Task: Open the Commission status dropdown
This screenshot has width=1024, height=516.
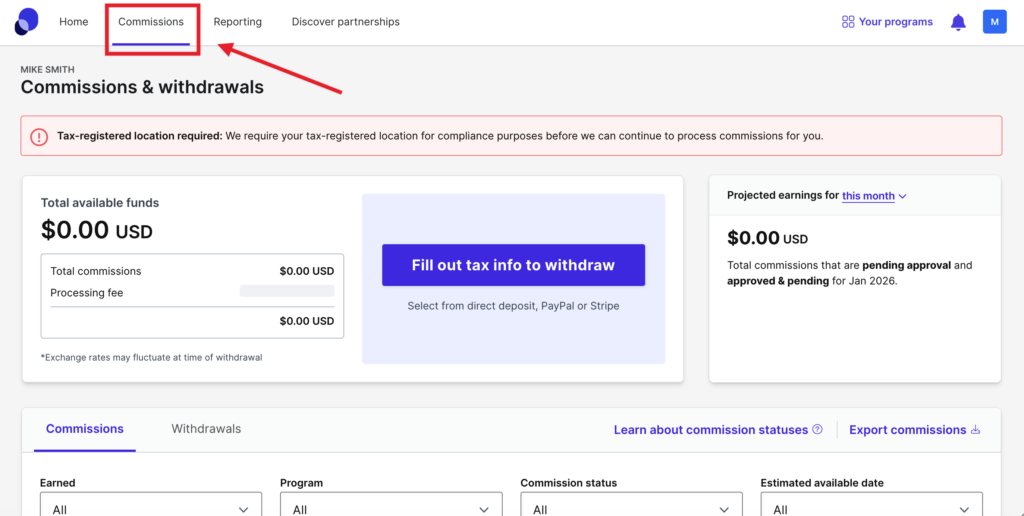Action: pos(630,508)
